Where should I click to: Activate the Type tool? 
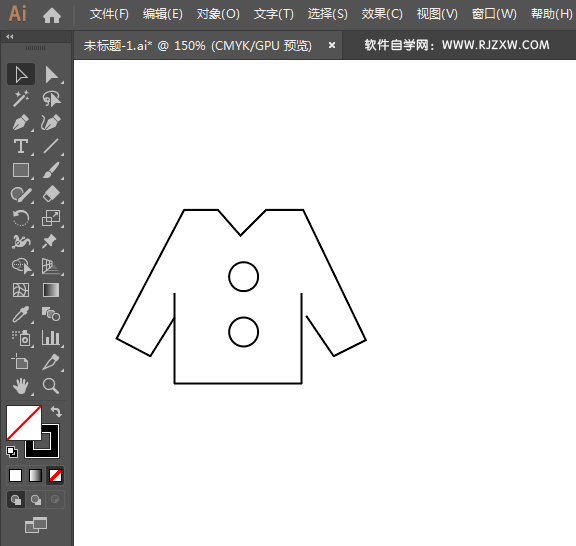click(21, 146)
